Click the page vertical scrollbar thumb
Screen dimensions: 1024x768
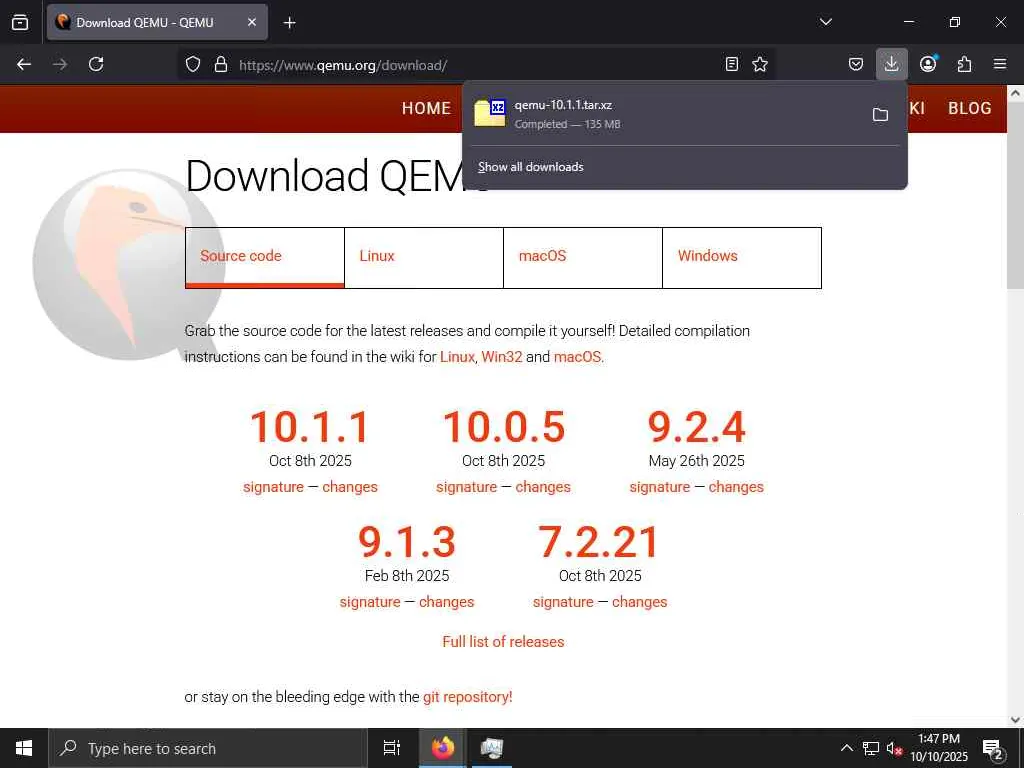coord(1015,196)
